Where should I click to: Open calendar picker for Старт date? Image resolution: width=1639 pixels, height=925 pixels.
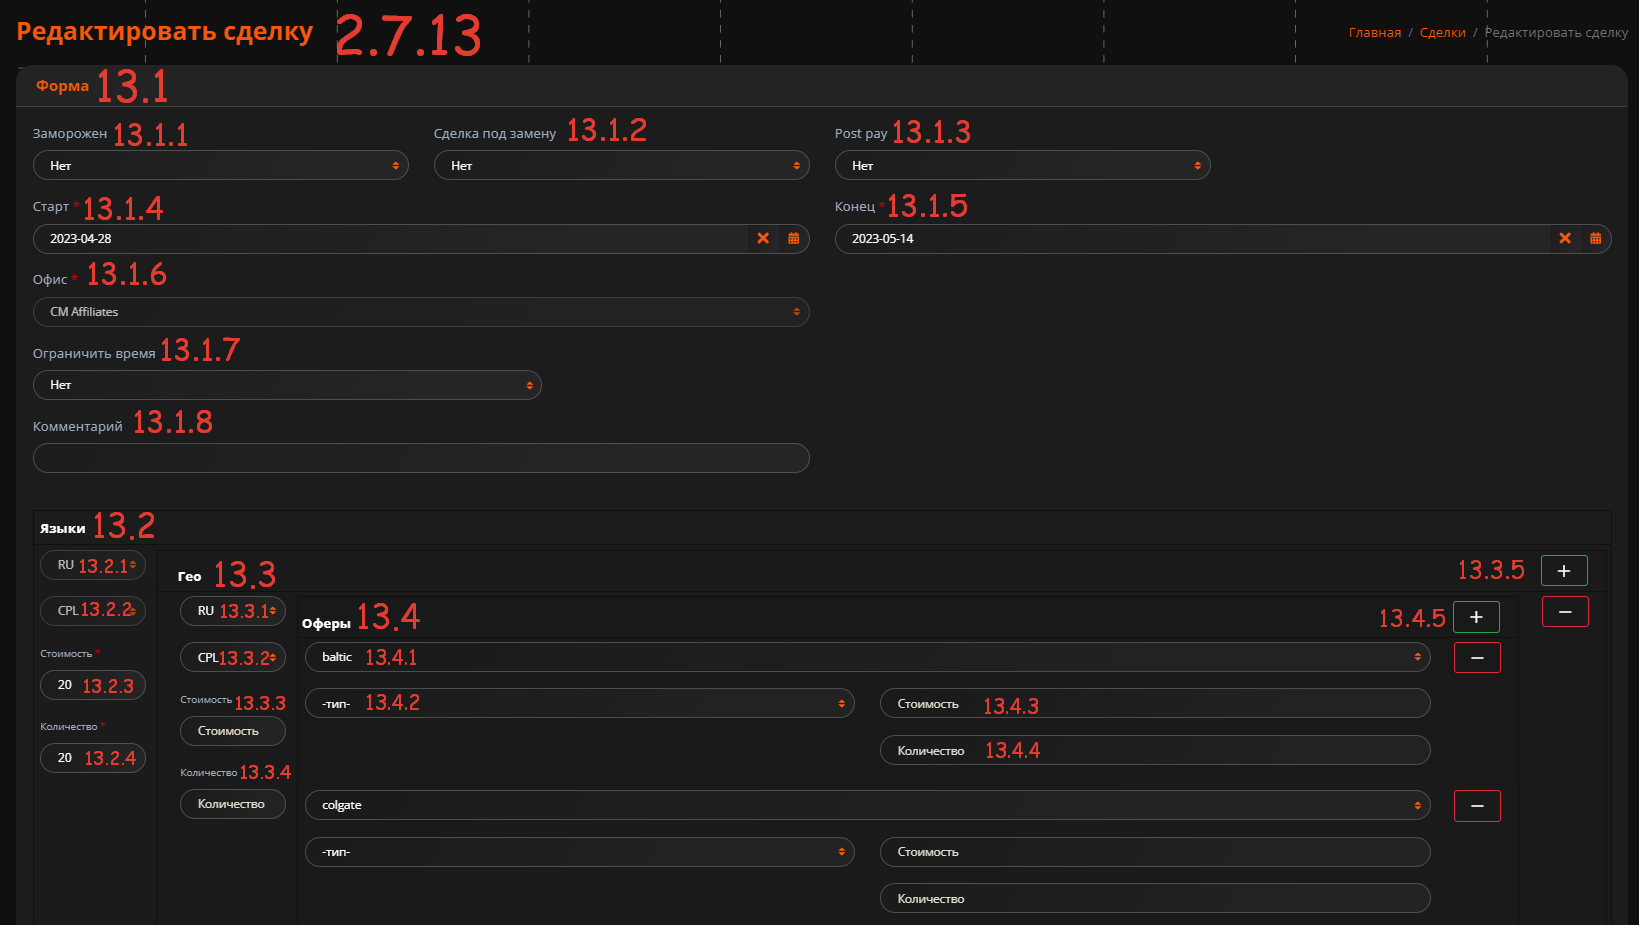tap(794, 239)
